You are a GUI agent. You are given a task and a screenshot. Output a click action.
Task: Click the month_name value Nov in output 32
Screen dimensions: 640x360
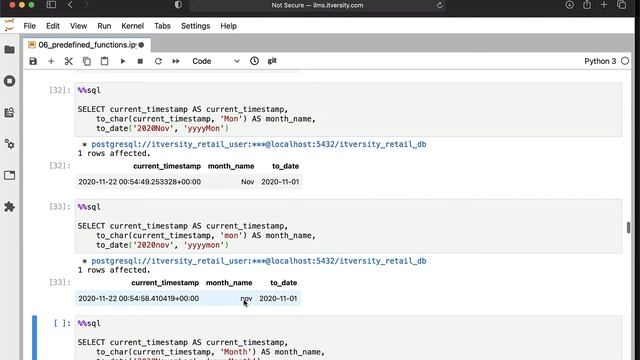[x=247, y=182]
